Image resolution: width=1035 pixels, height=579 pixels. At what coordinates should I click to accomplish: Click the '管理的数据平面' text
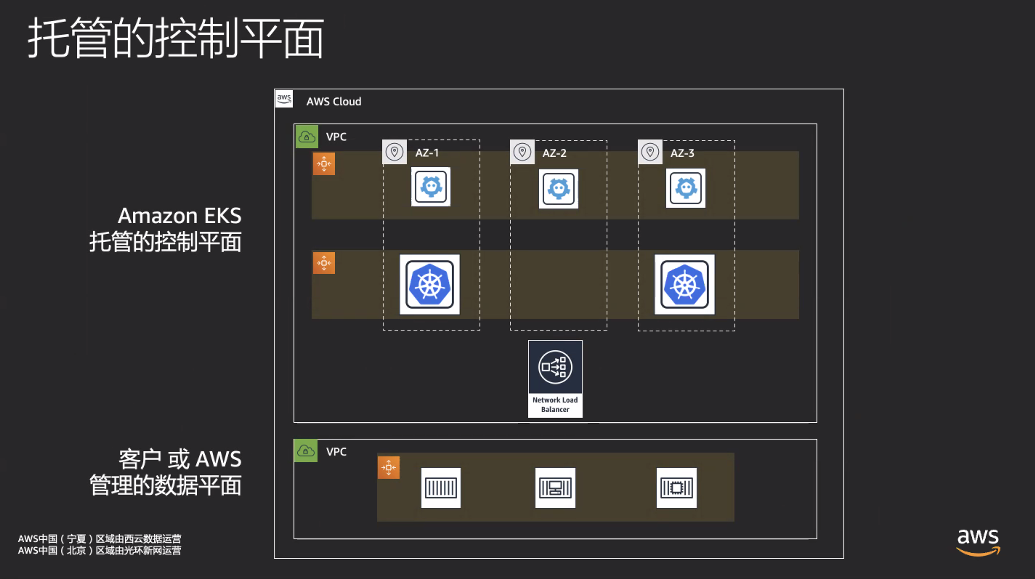[165, 485]
